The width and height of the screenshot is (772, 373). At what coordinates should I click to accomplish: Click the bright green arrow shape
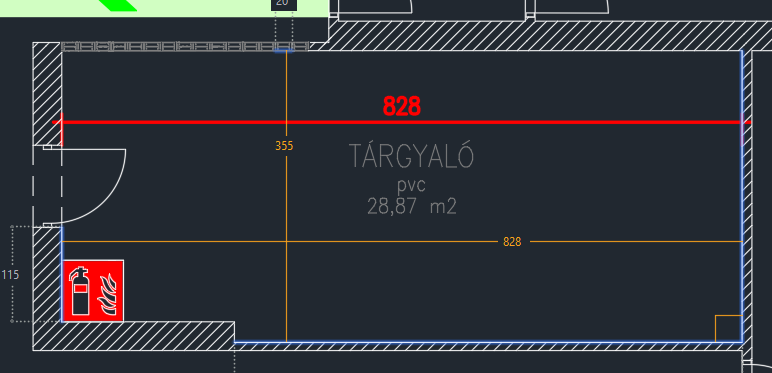[117, 5]
